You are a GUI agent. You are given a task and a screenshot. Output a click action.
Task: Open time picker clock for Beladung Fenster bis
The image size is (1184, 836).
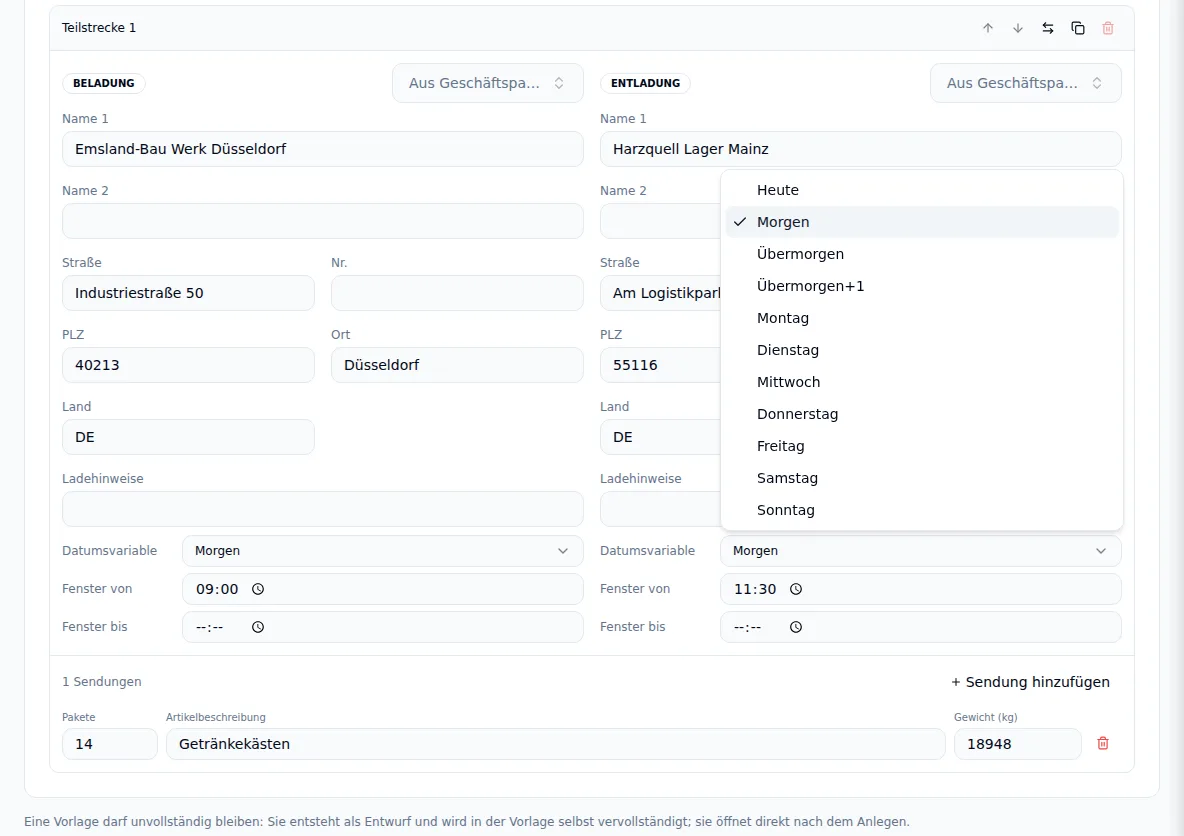pos(258,627)
